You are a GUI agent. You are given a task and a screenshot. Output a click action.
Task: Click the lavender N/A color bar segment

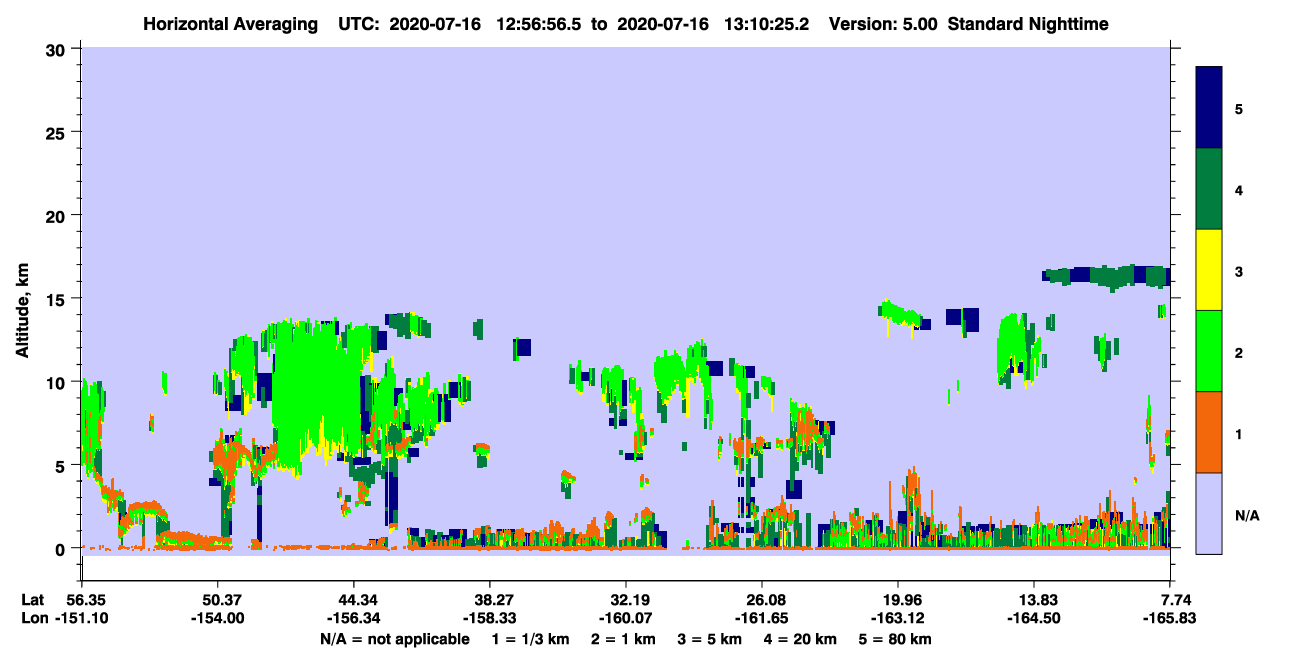click(1209, 513)
